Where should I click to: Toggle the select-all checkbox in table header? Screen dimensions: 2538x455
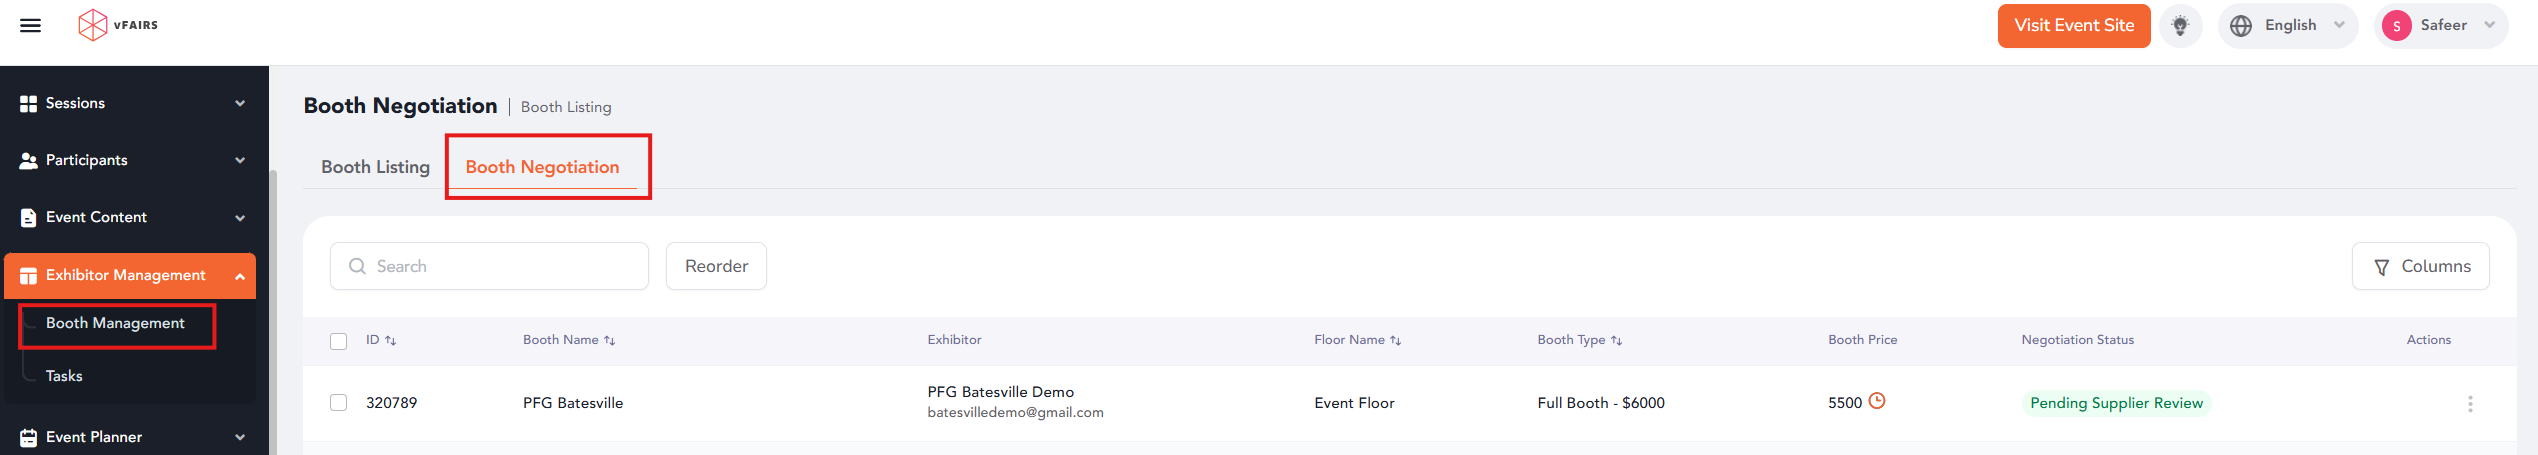pyautogui.click(x=339, y=341)
